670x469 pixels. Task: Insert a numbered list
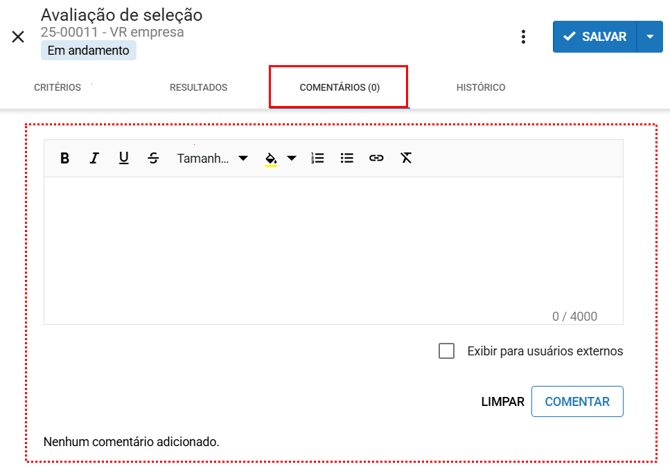pos(318,158)
